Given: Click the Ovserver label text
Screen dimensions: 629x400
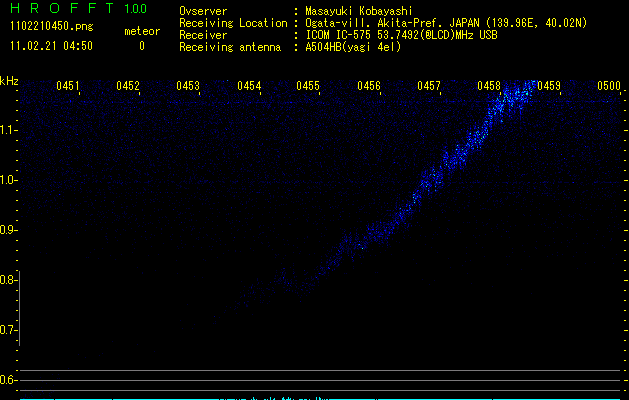Looking at the screenshot, I should 203,11.
